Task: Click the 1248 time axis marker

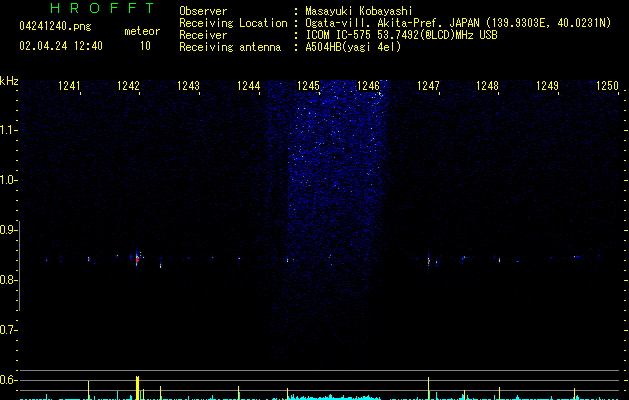Action: (487, 86)
